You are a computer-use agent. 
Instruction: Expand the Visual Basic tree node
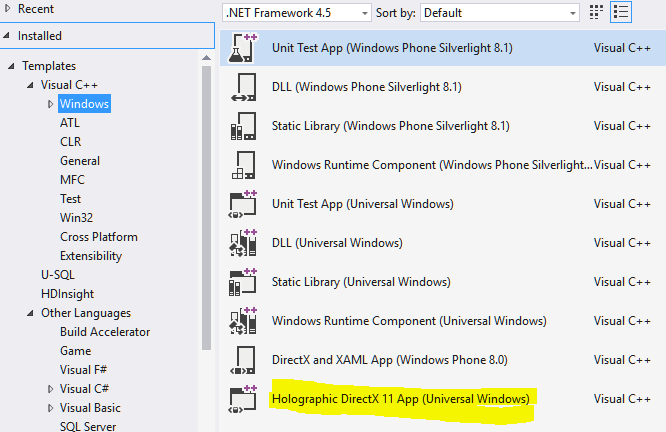[50, 408]
